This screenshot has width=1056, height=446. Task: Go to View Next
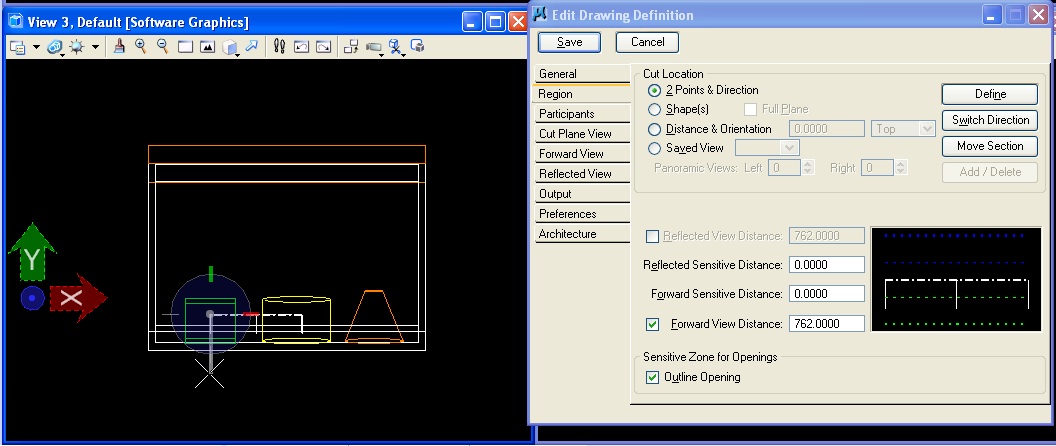coord(324,47)
